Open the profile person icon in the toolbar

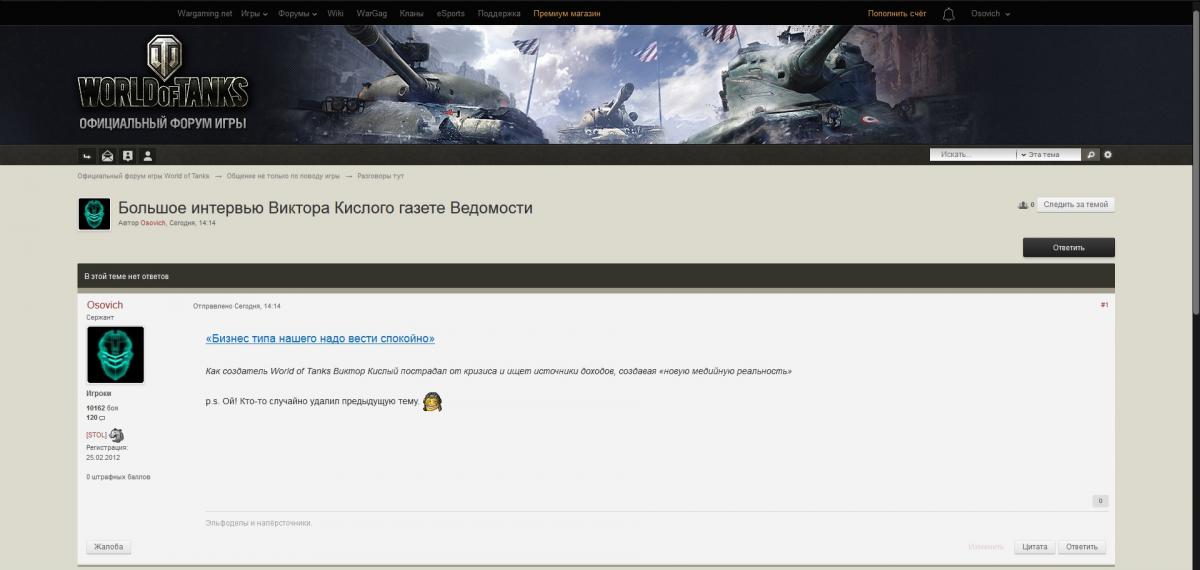(148, 155)
